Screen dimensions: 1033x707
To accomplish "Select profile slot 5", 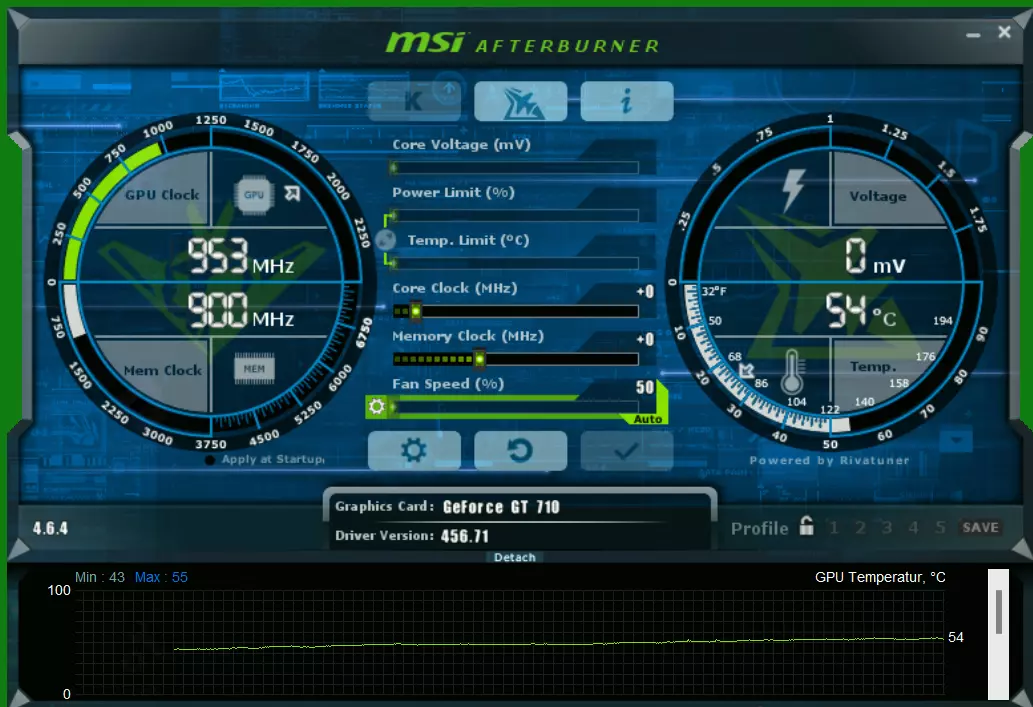I will click(x=940, y=527).
